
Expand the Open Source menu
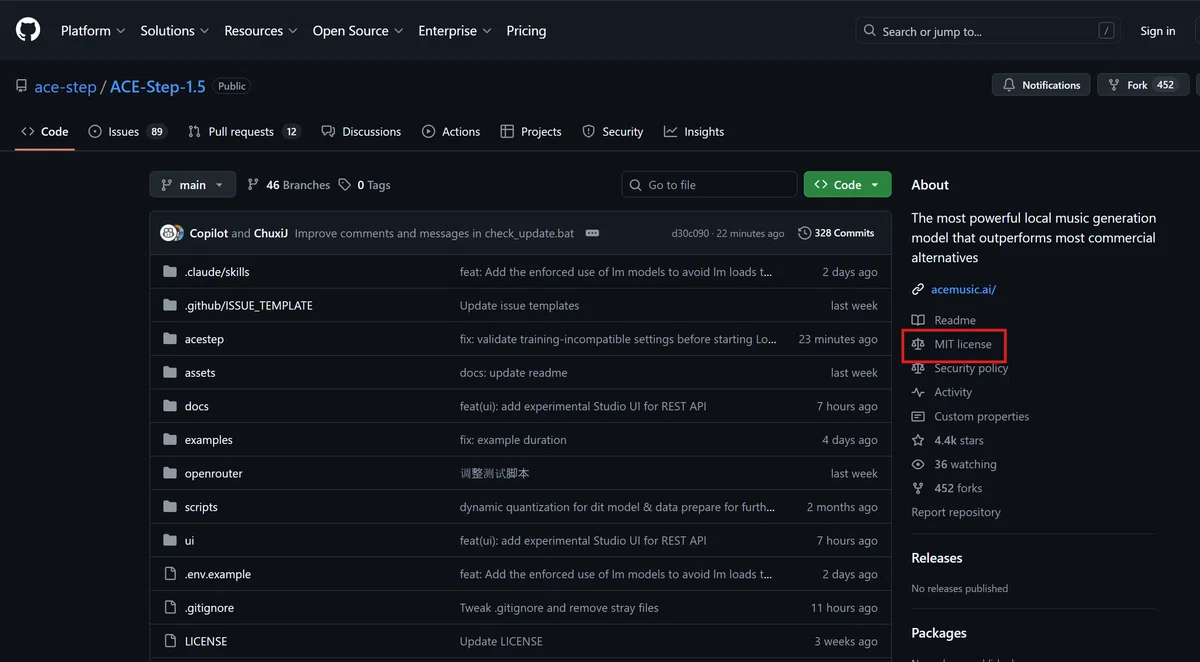click(358, 31)
